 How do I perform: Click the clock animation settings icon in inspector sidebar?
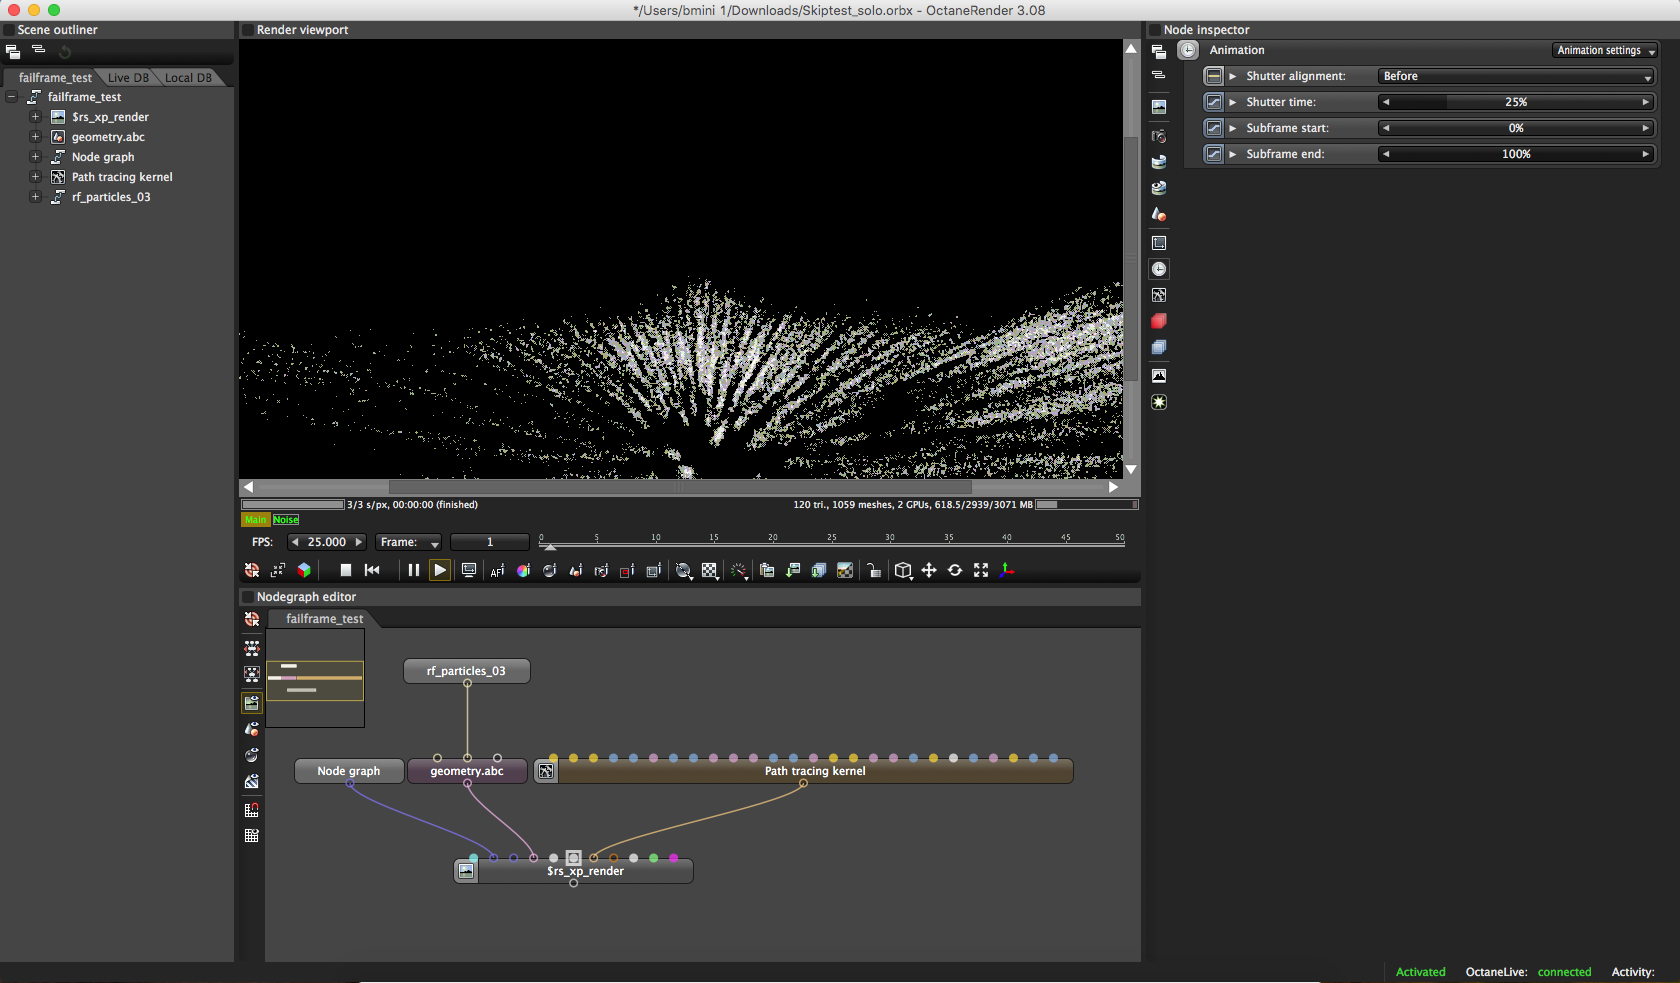[x=1159, y=269]
